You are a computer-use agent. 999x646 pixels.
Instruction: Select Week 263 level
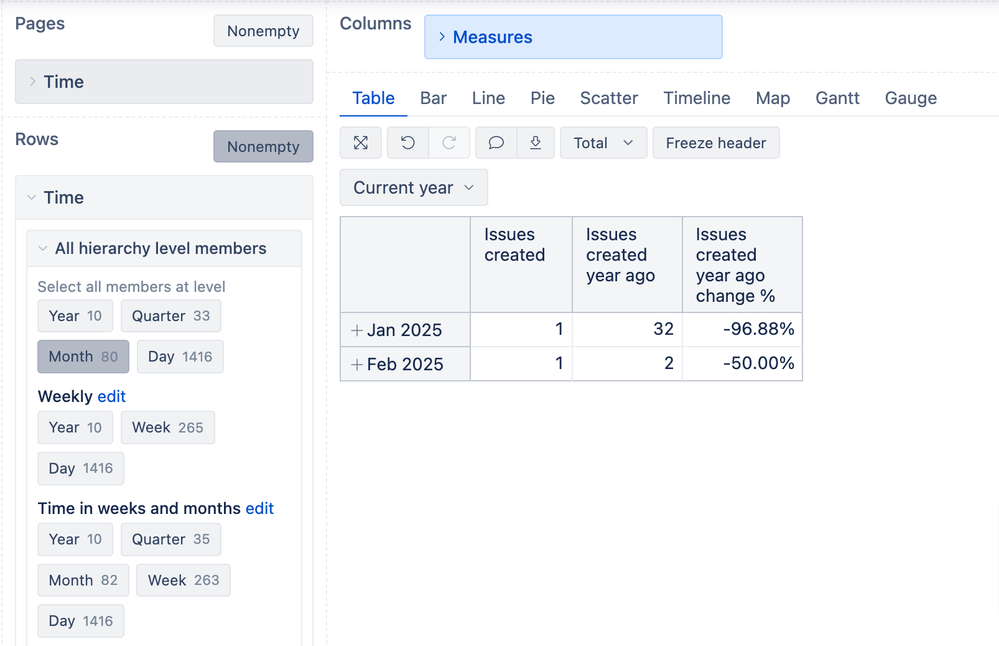pos(183,580)
